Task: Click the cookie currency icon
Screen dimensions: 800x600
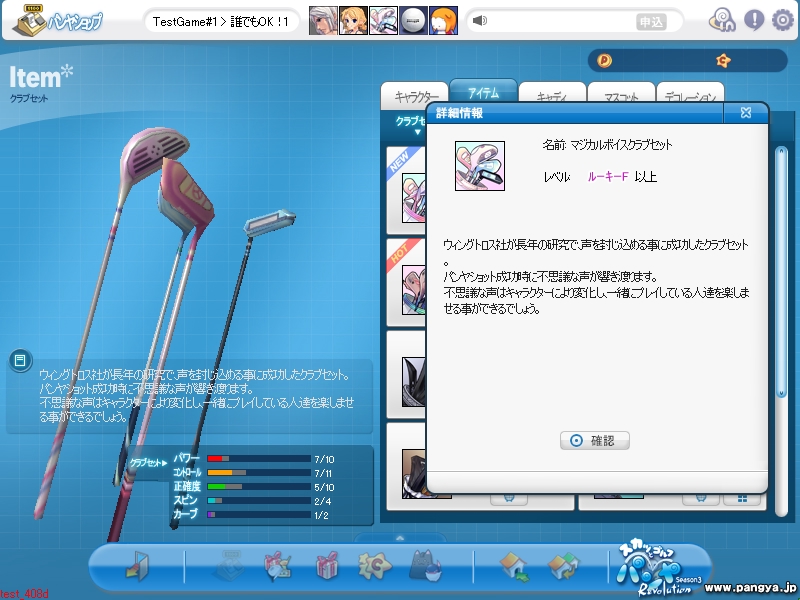Action: pos(723,61)
